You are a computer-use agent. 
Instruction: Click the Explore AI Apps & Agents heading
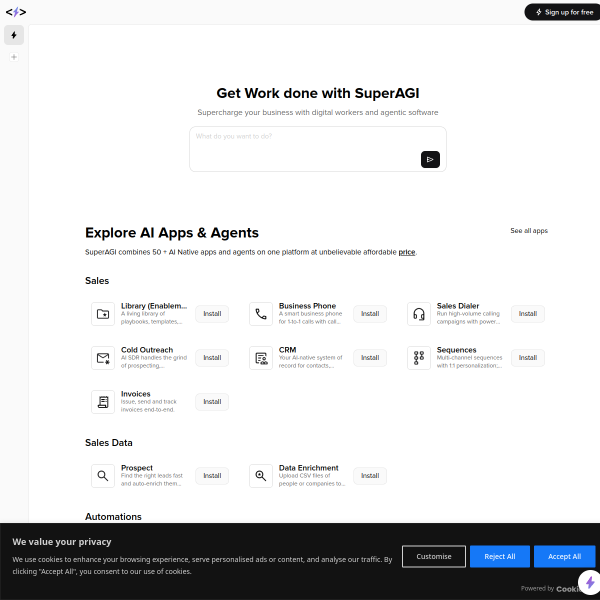point(172,233)
